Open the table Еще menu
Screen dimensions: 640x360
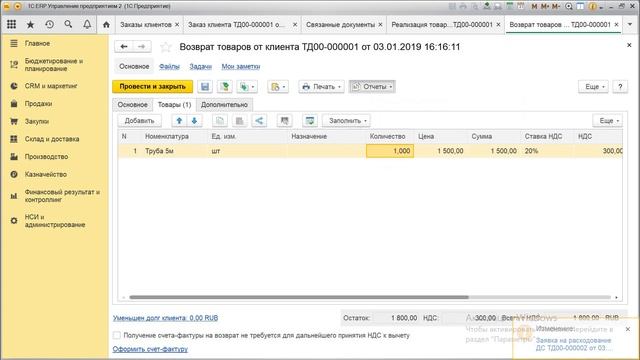pos(607,120)
